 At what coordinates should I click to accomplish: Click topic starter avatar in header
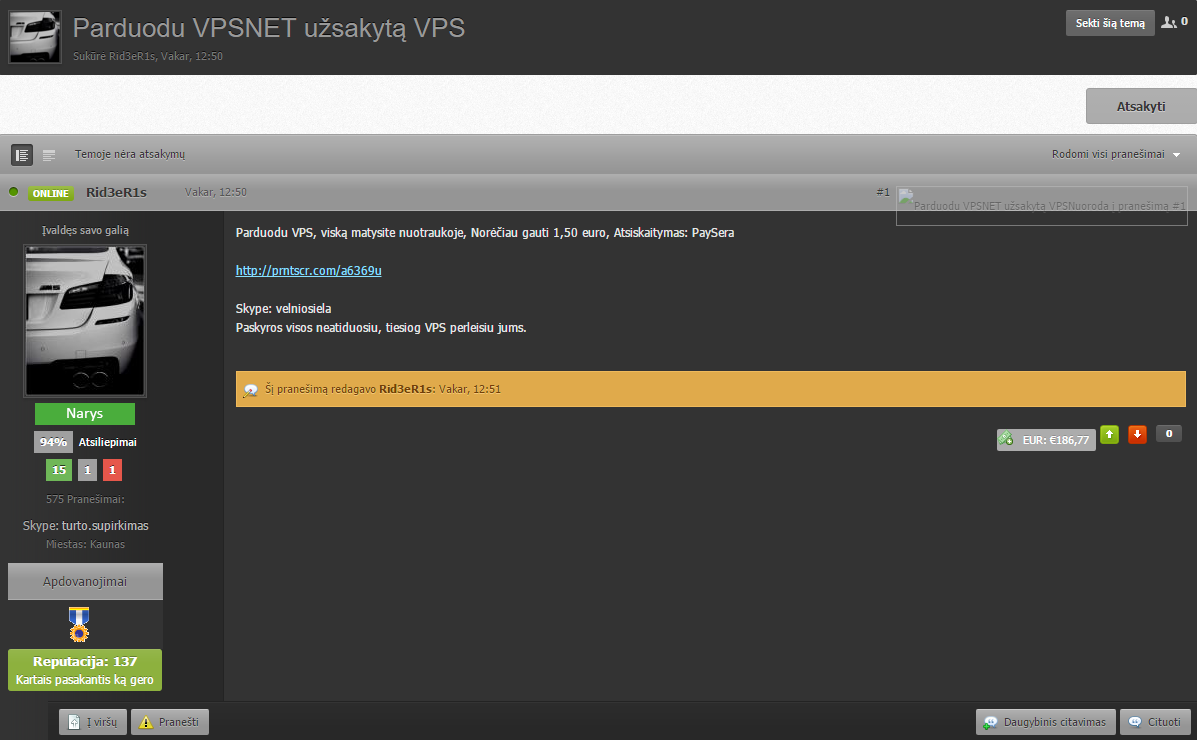pos(34,37)
